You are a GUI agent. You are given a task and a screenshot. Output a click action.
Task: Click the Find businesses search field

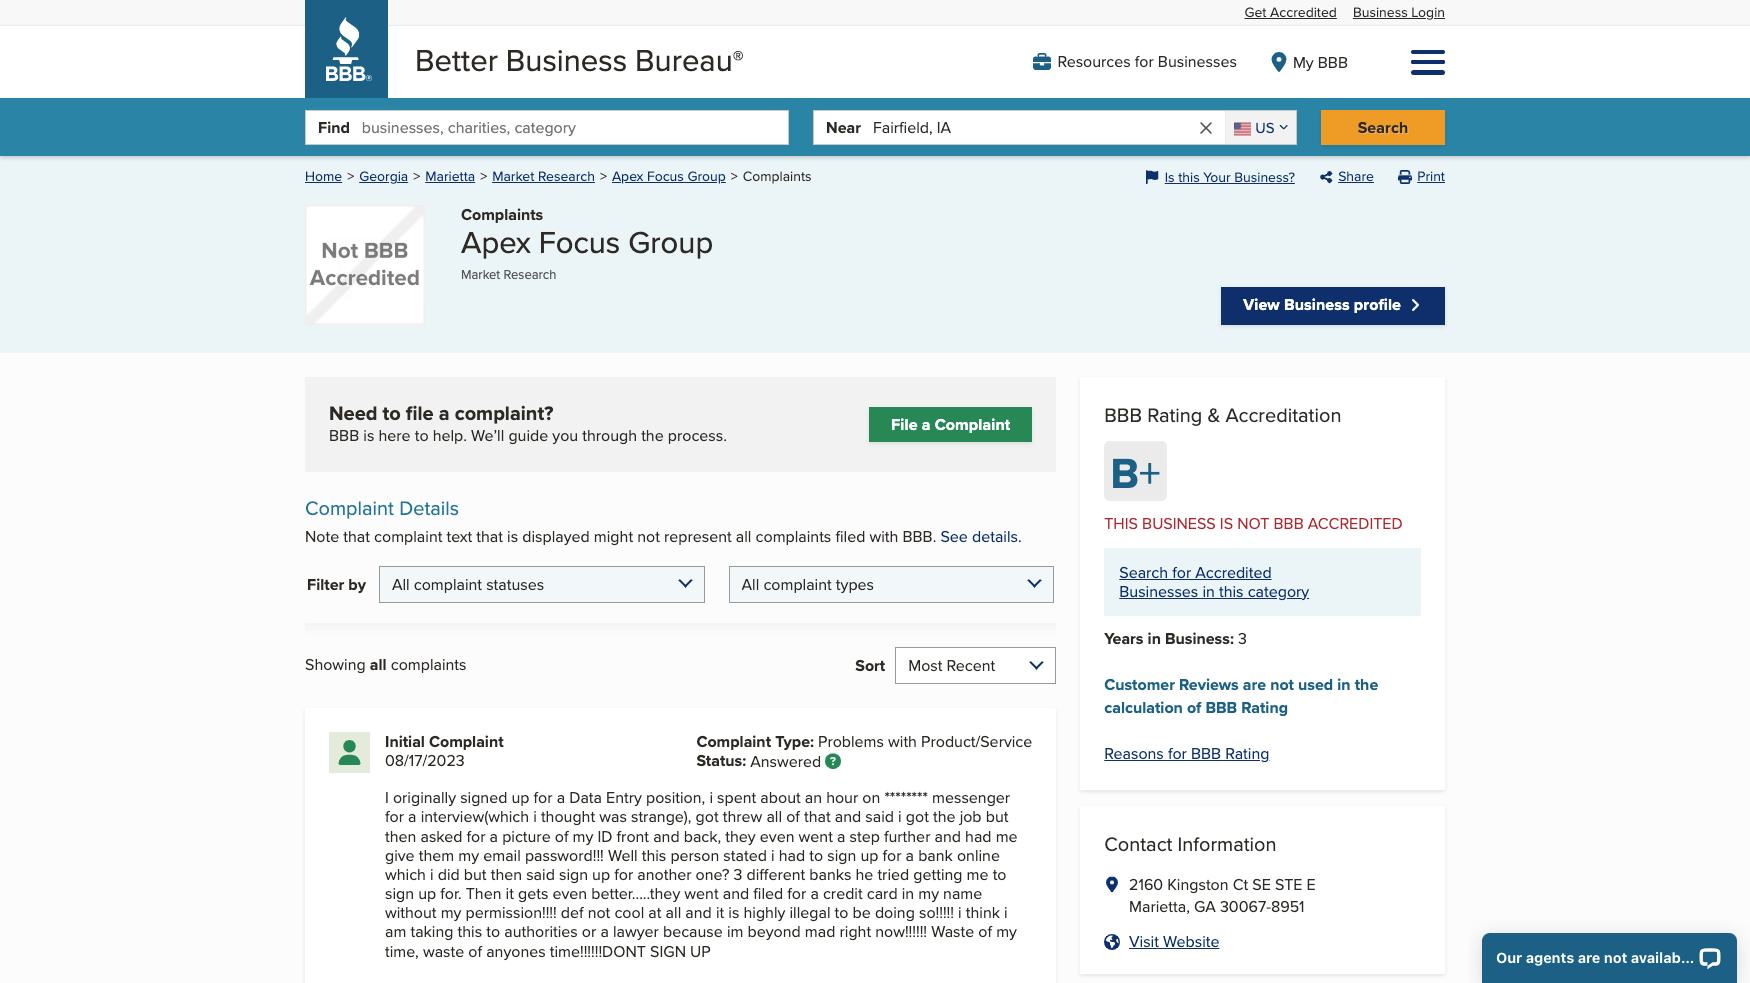point(547,128)
